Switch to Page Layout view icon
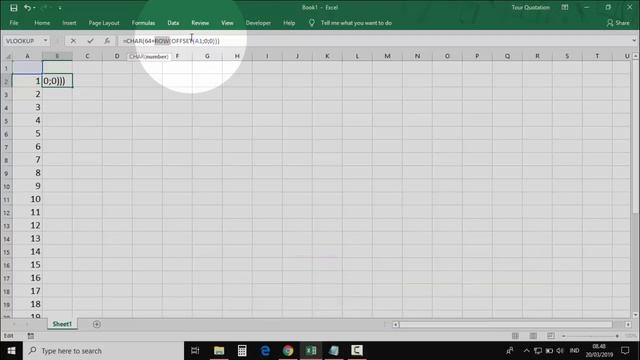The image size is (640, 360). click(x=533, y=336)
